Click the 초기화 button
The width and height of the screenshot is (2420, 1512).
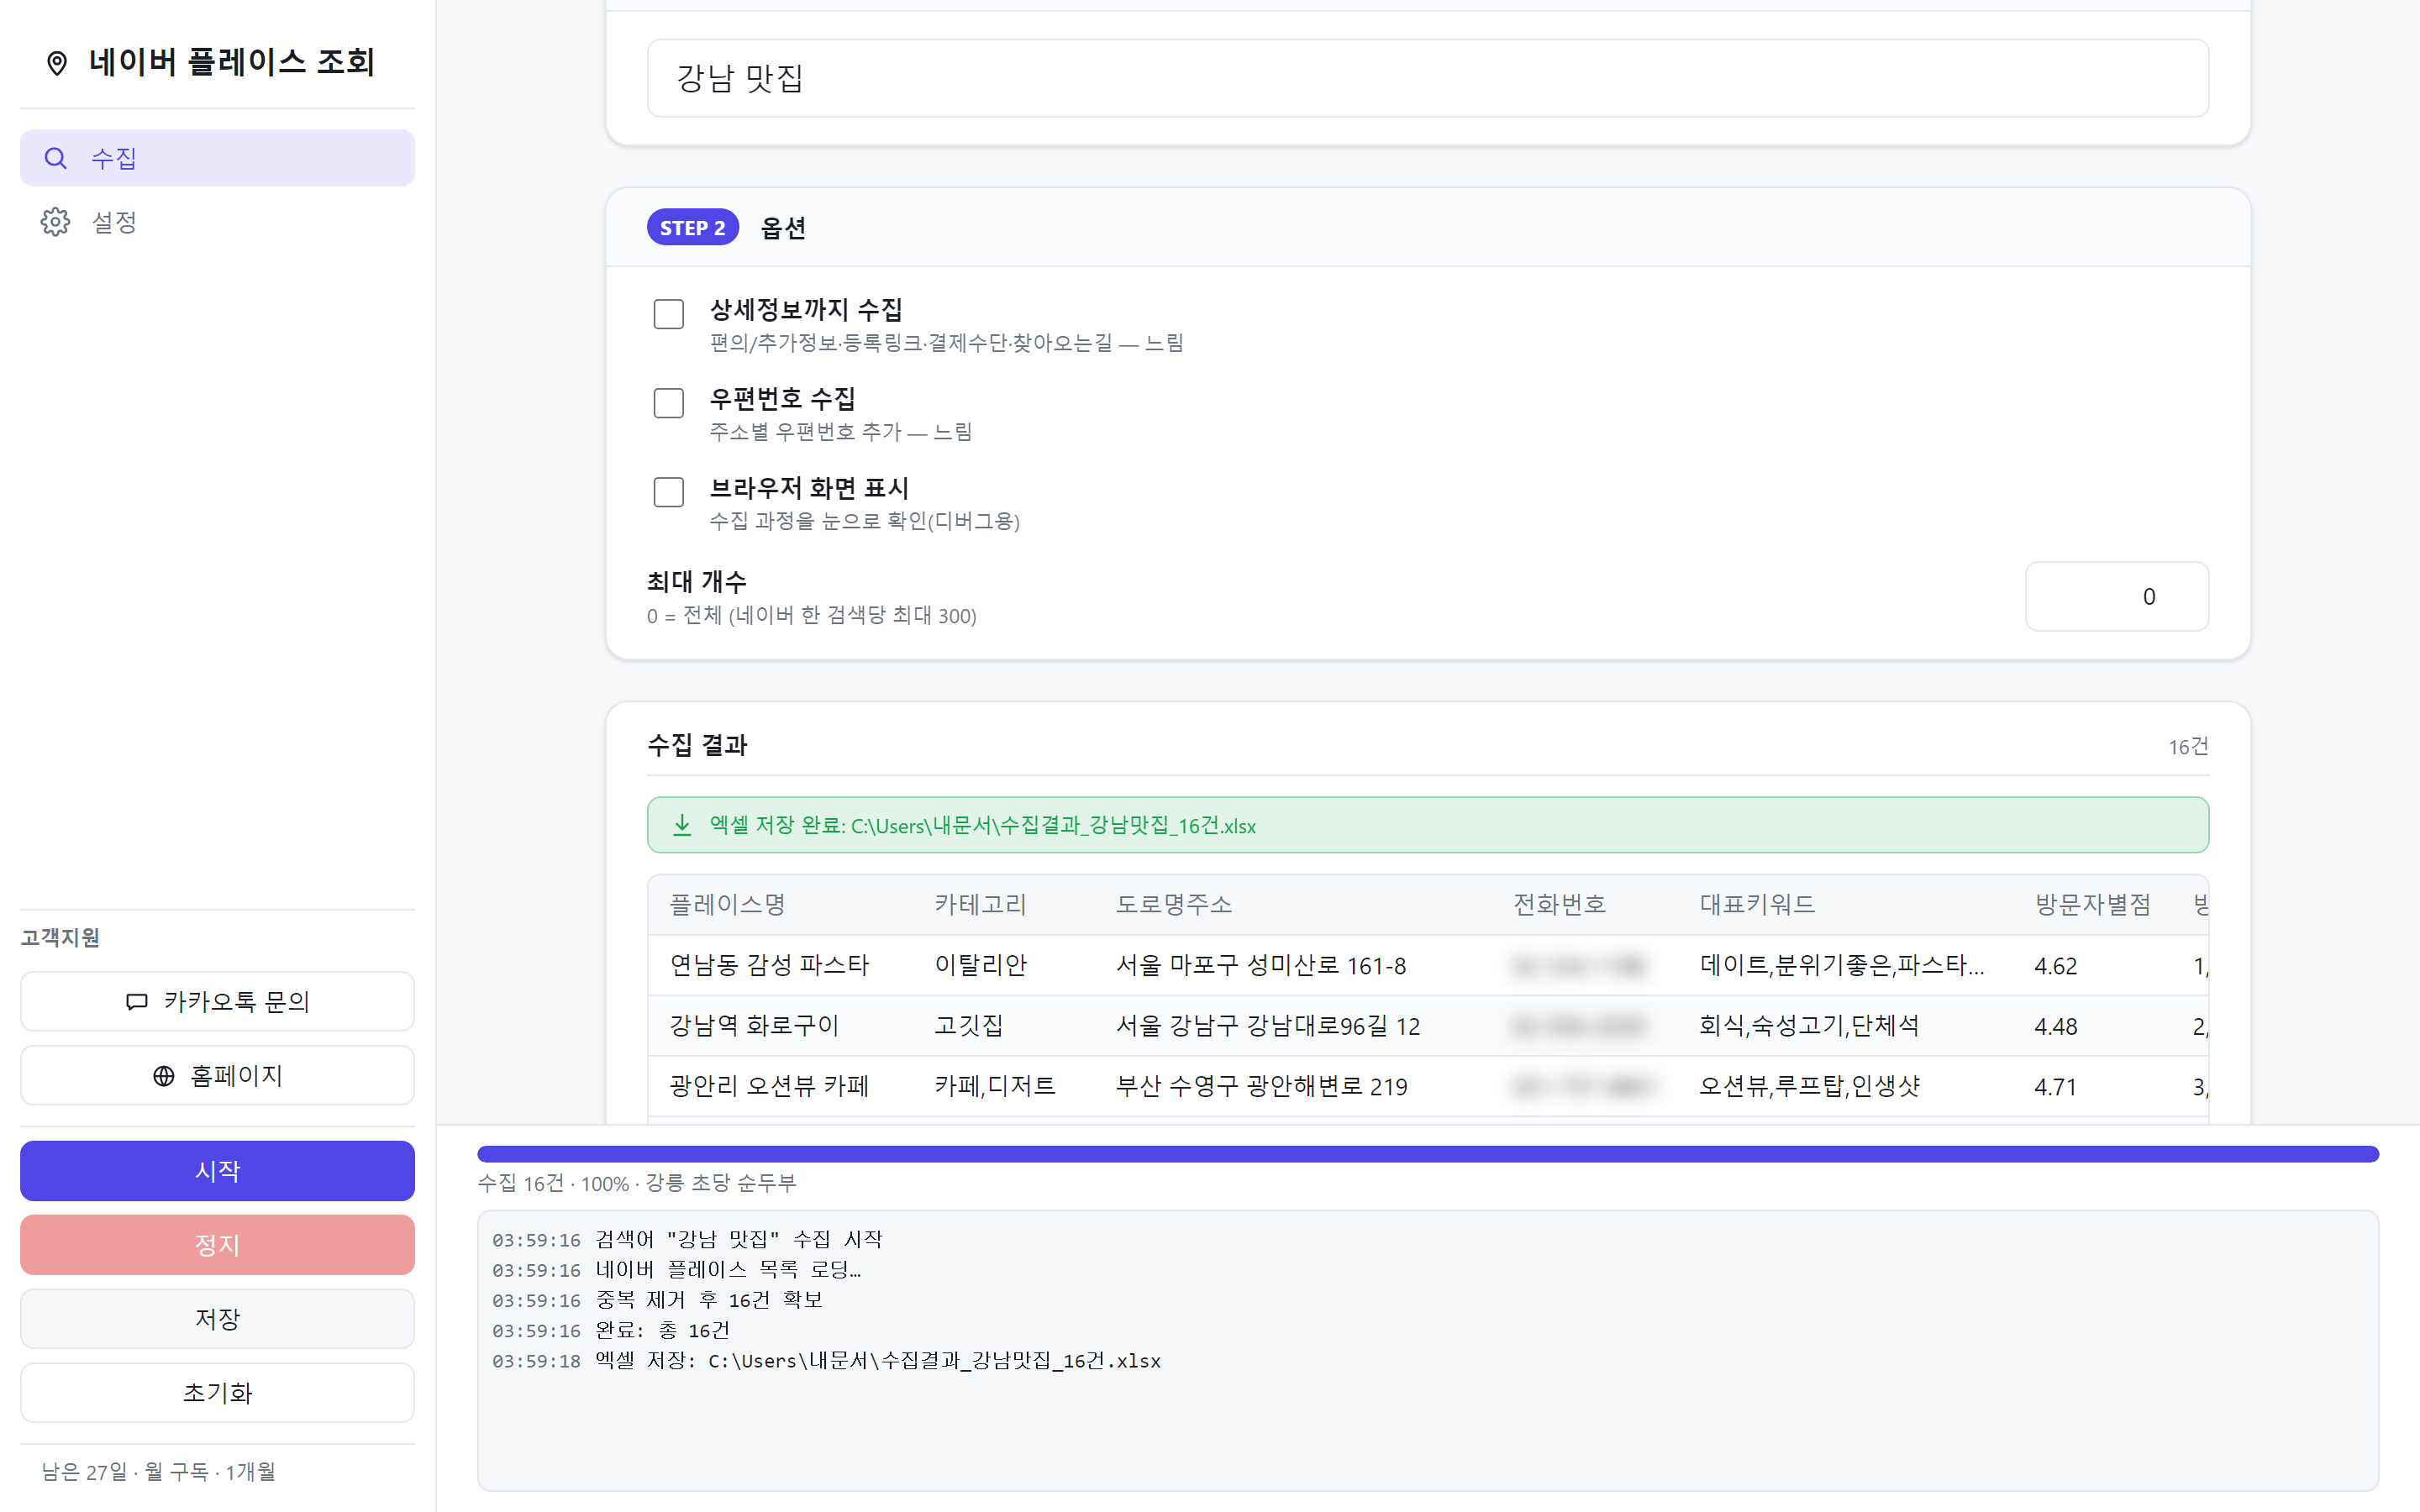pyautogui.click(x=217, y=1393)
